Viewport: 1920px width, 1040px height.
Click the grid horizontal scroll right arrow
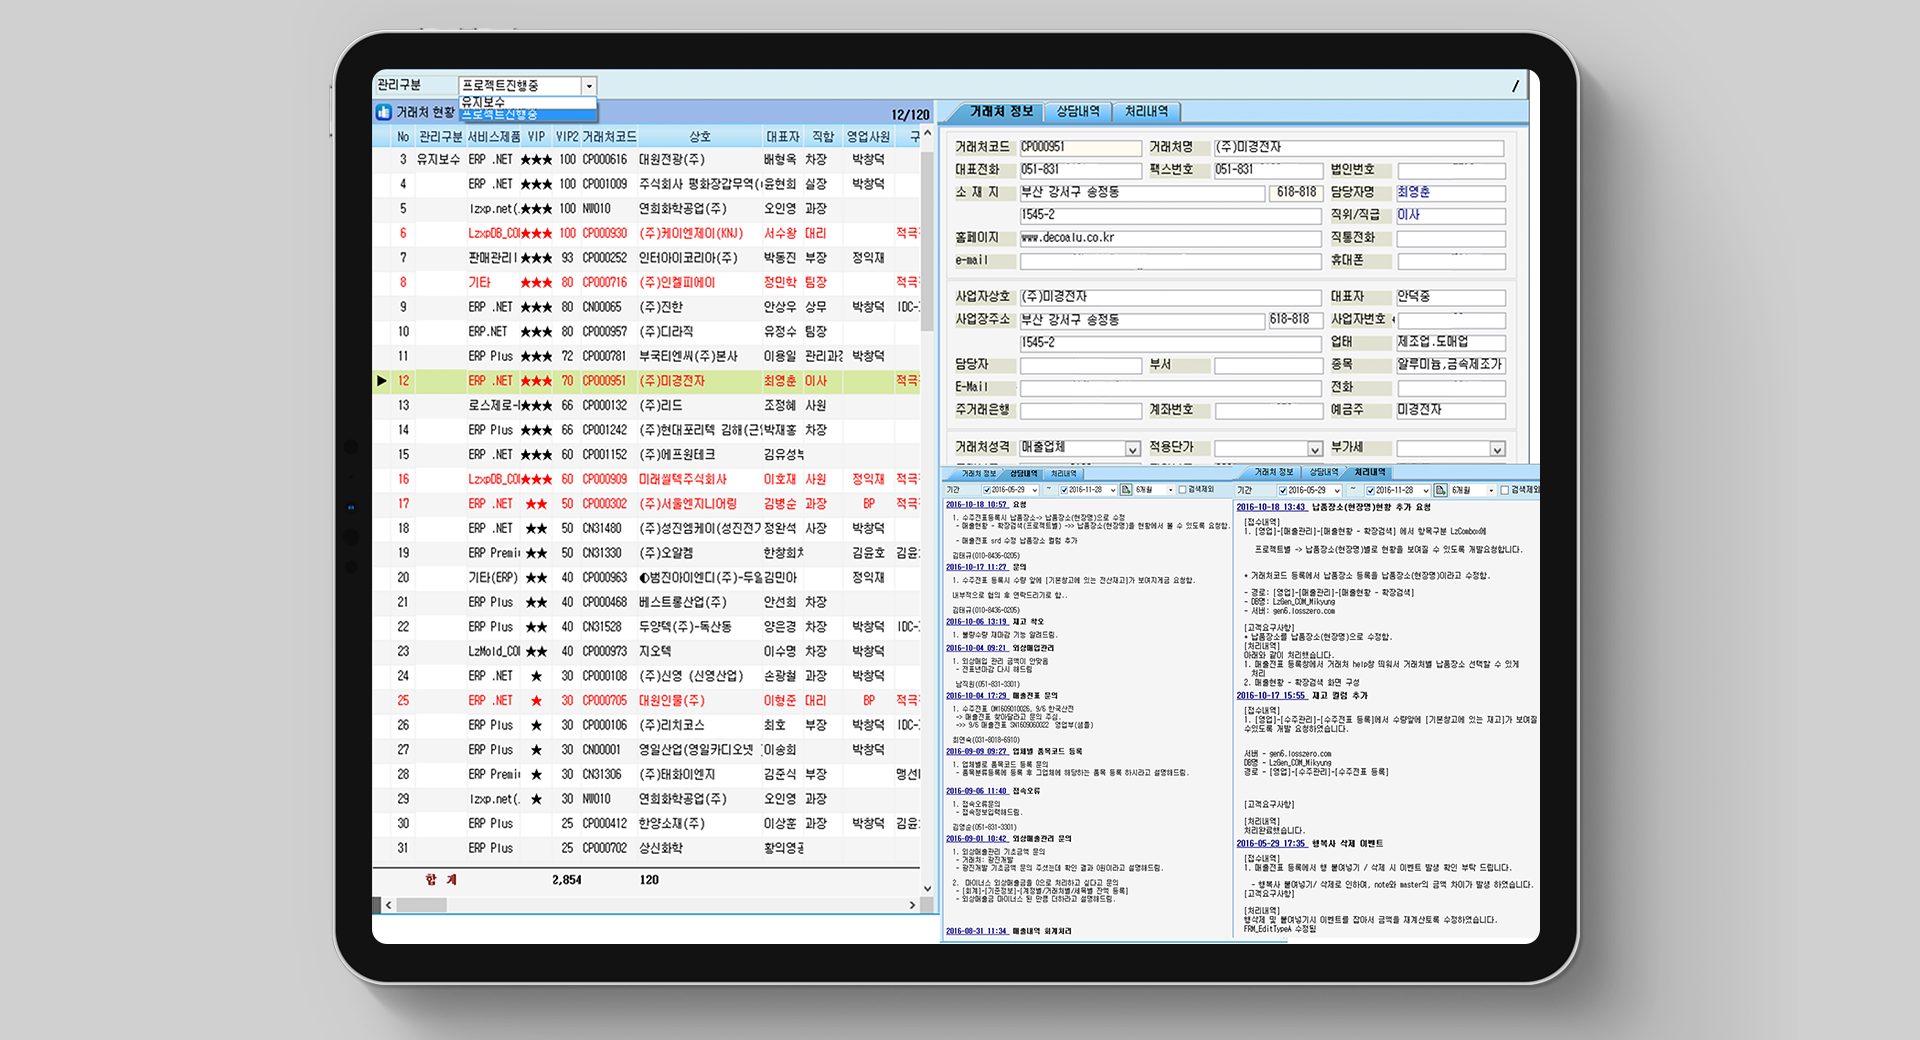click(x=912, y=905)
